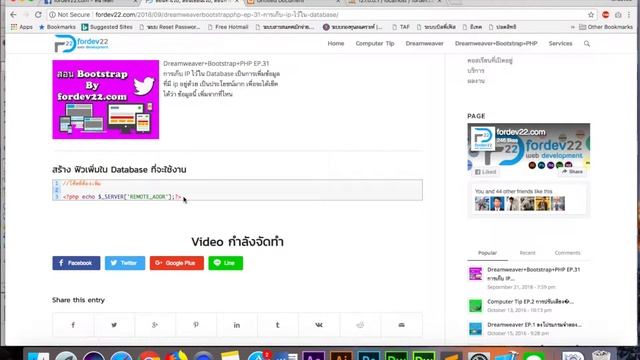Switch to the 127.0.0.1 localhost browser tab
This screenshot has width=640, height=360.
pyautogui.click(x=394, y=2)
